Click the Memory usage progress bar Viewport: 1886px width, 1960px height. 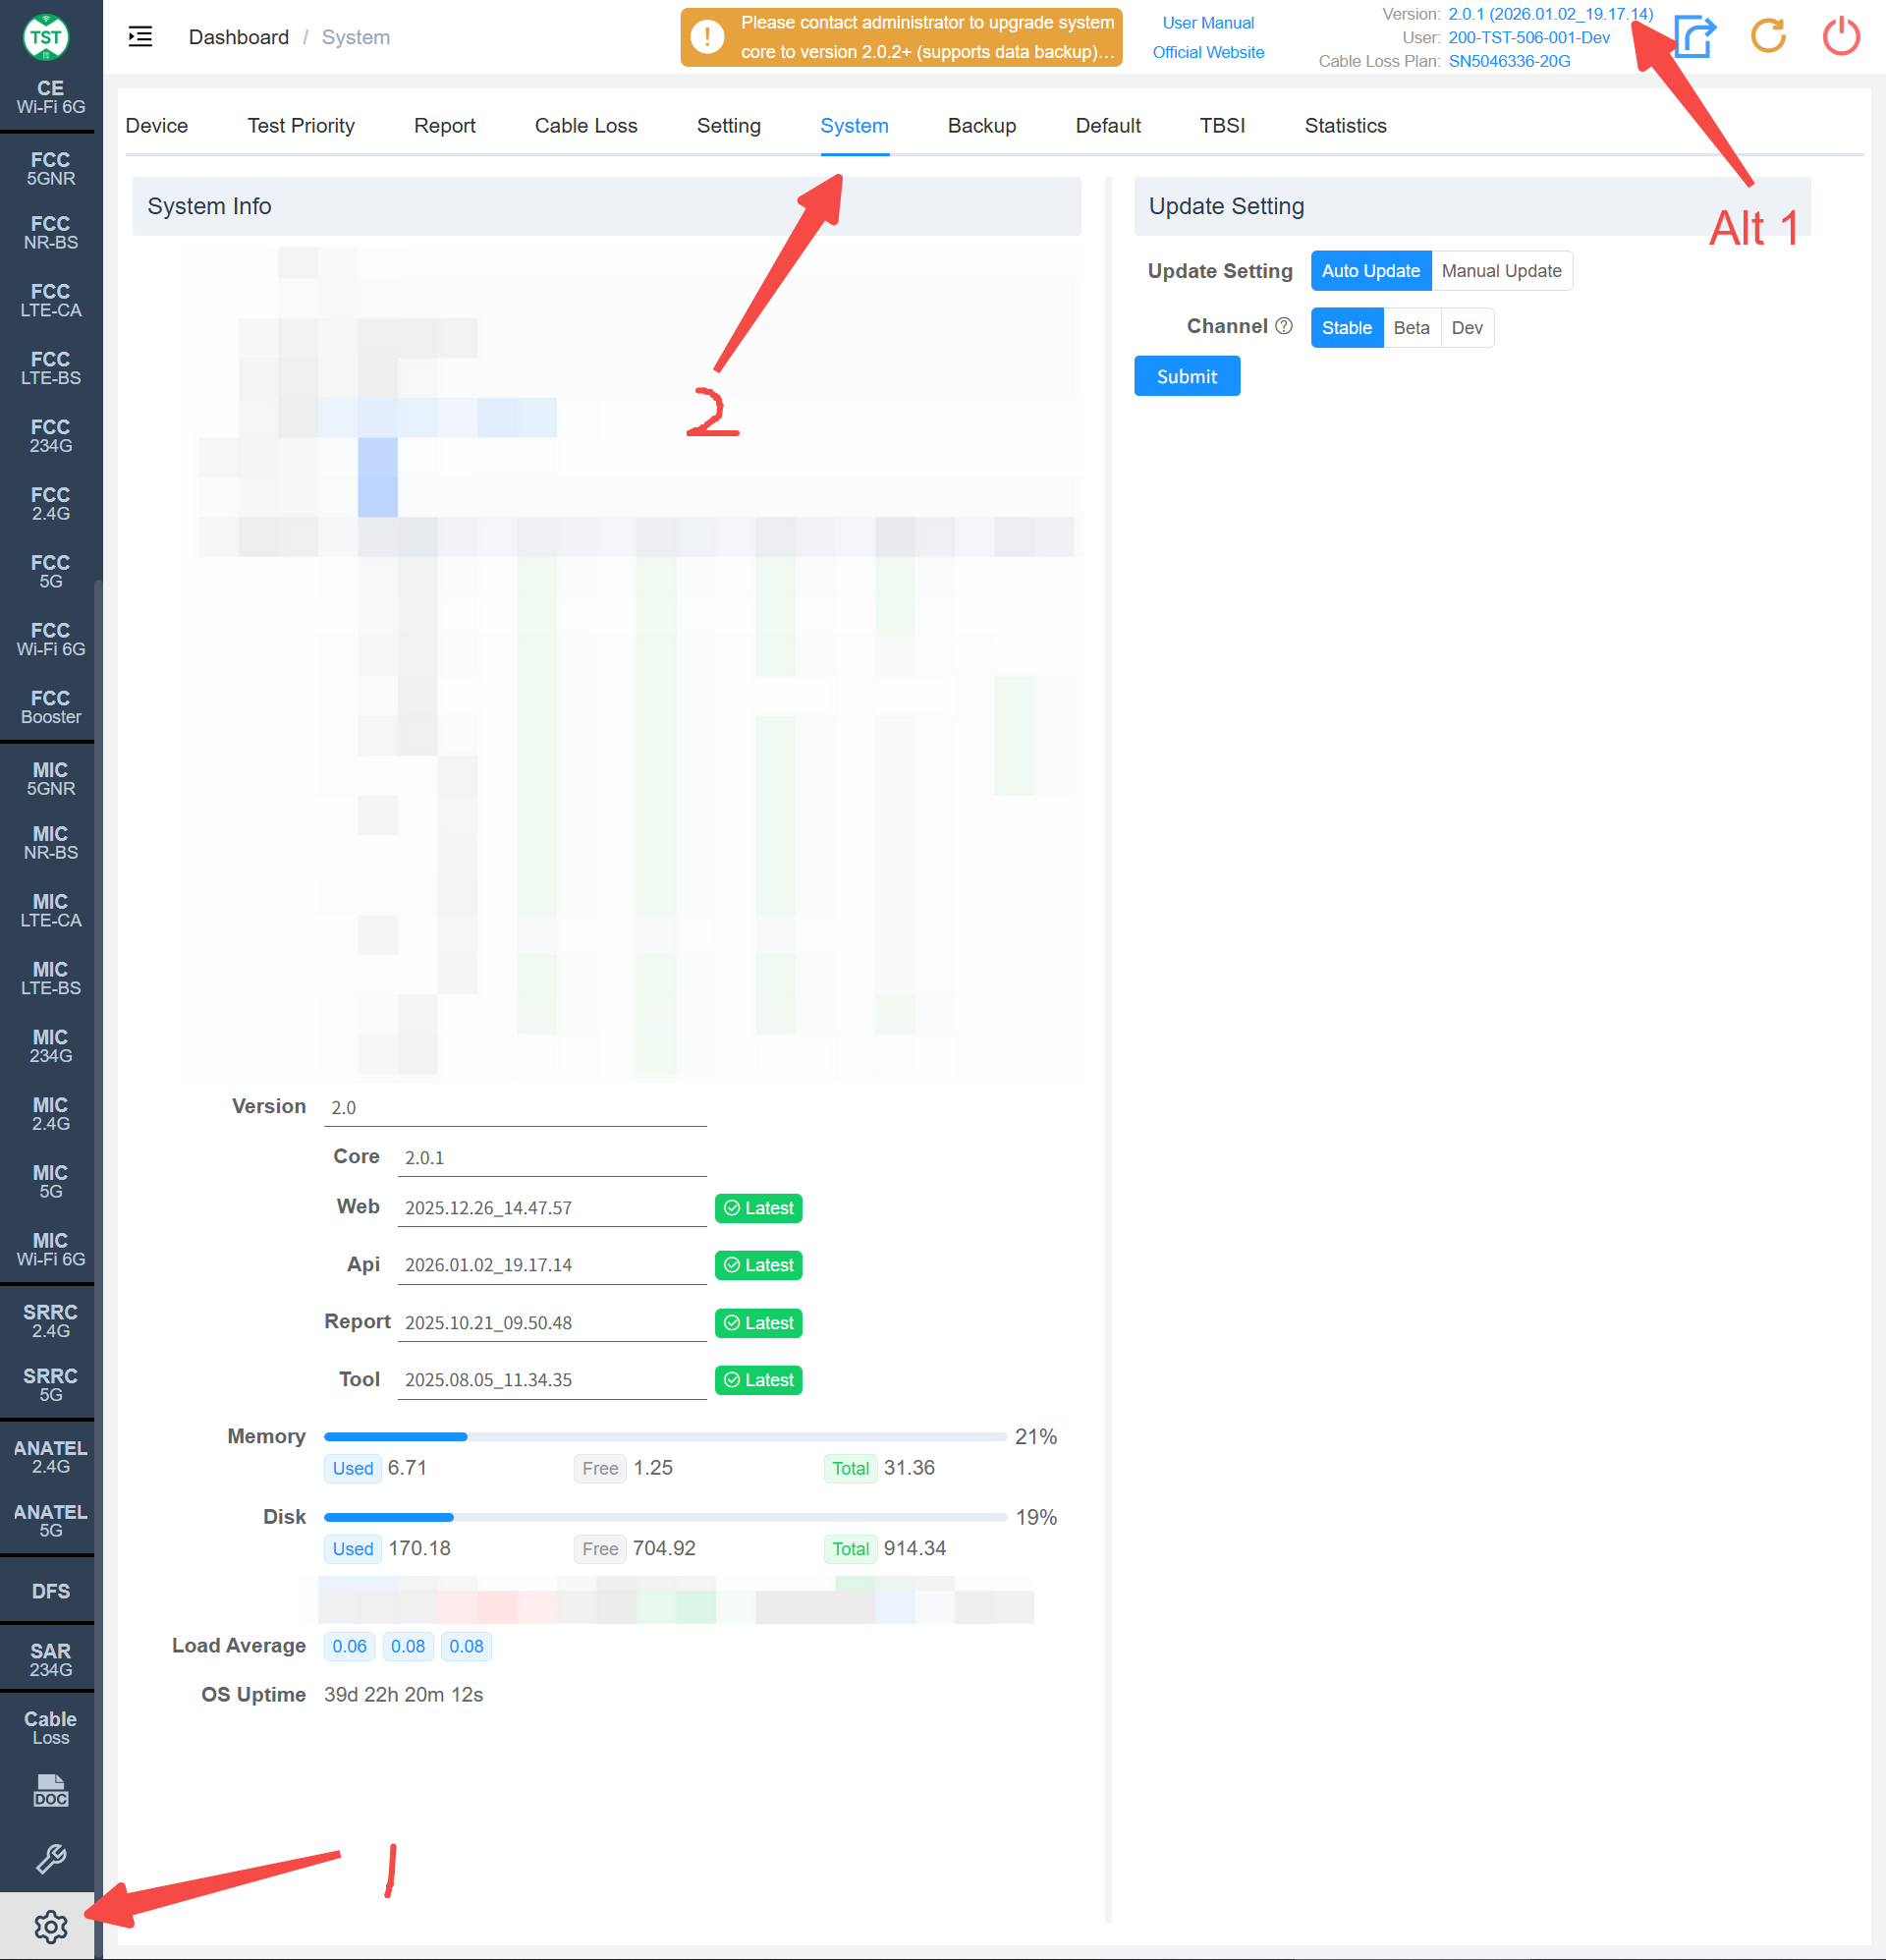665,1436
